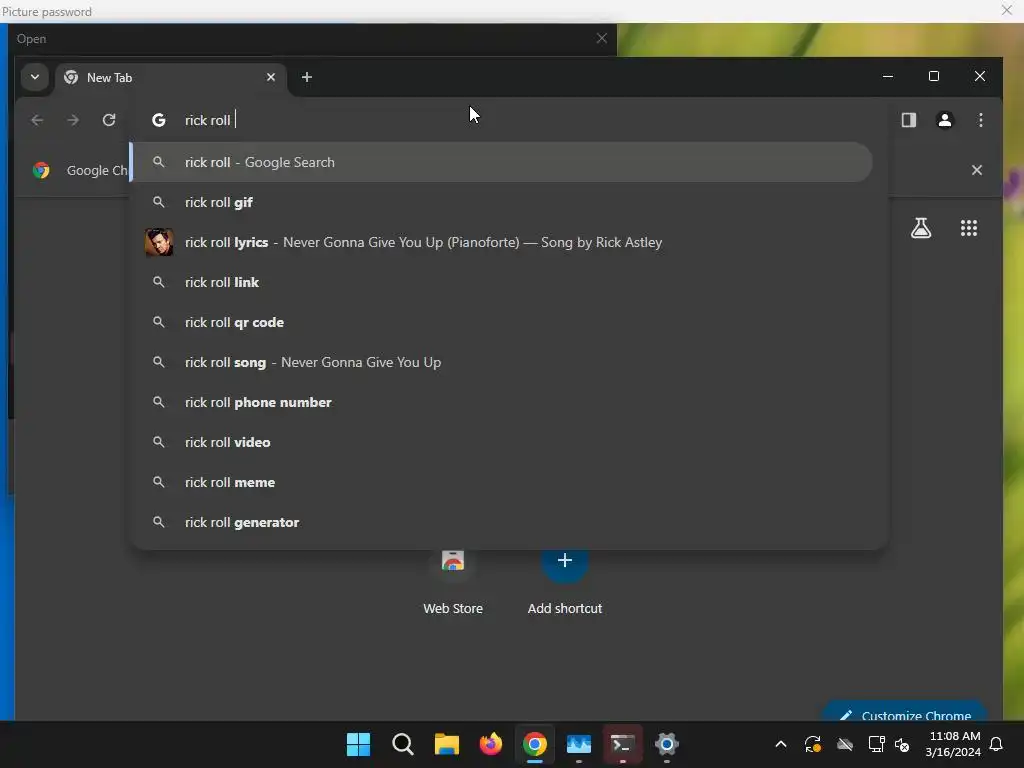Open File Explorer from taskbar
This screenshot has height=768, width=1024.
(x=447, y=744)
